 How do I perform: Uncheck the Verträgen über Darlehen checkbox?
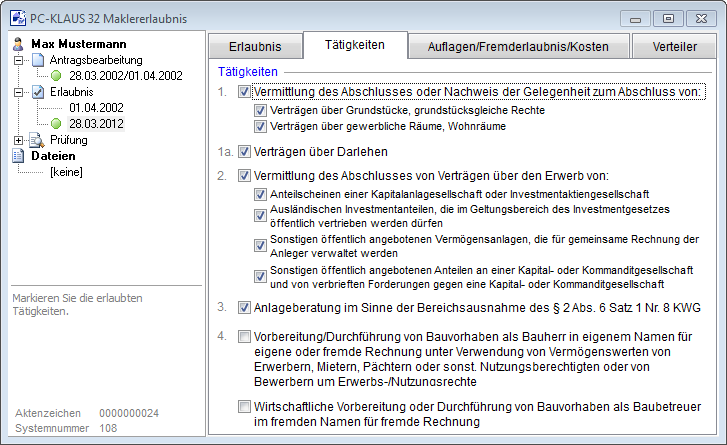click(245, 152)
